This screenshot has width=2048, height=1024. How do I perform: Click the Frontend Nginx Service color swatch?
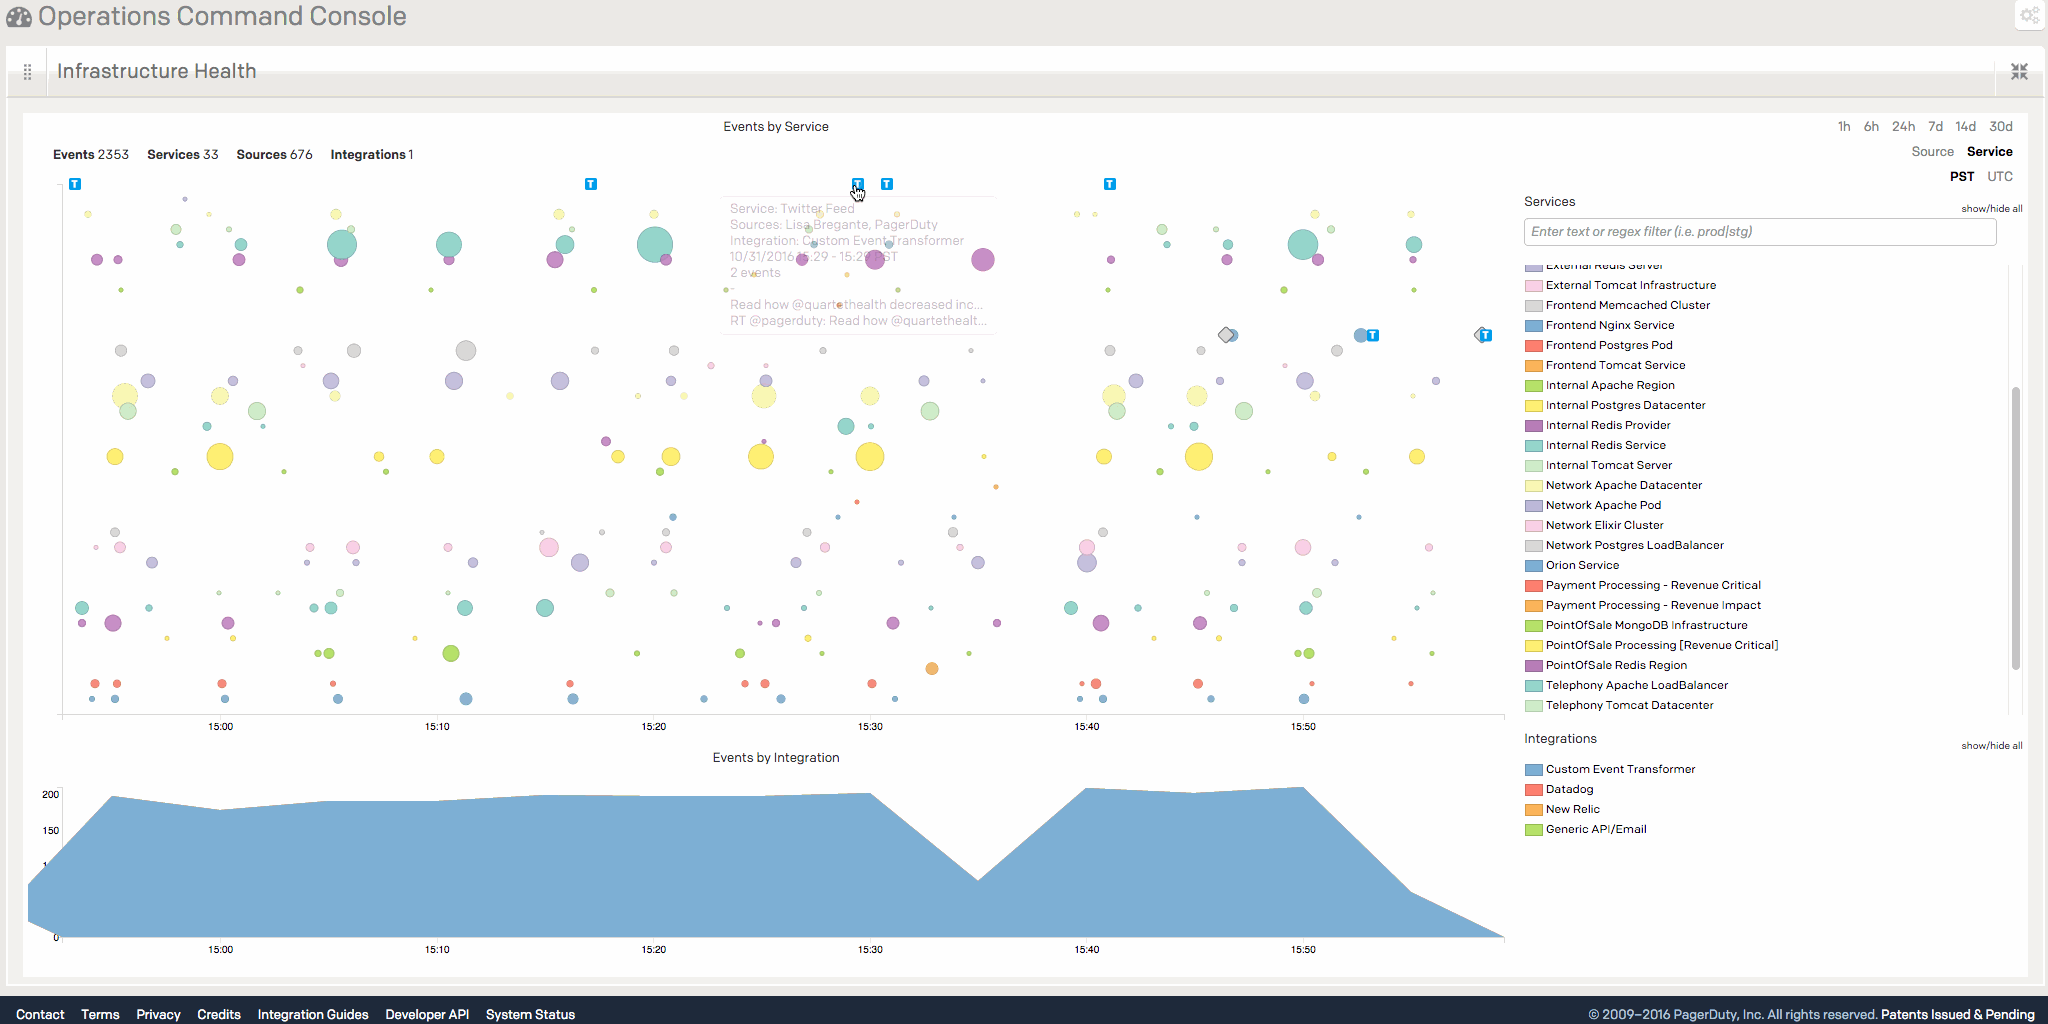(1533, 326)
